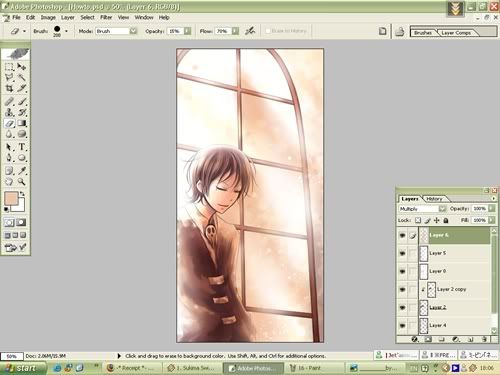Click create new layer icon

470,339
